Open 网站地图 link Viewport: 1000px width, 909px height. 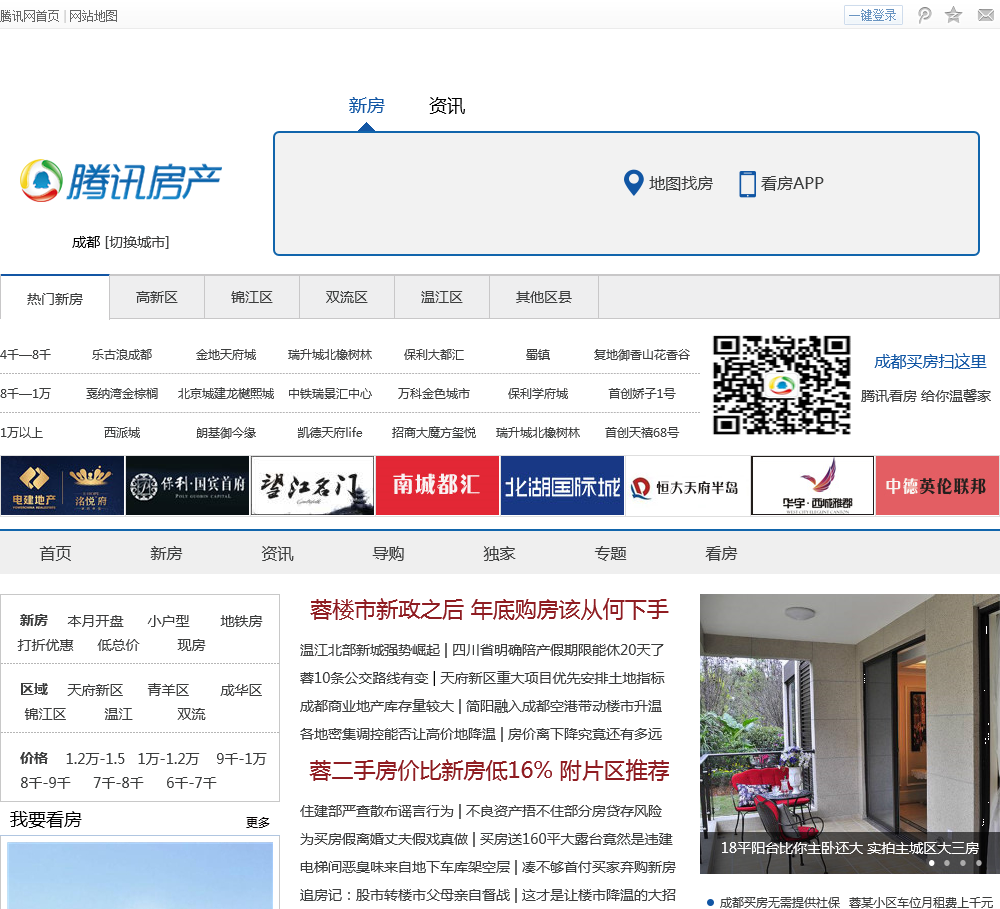(93, 16)
